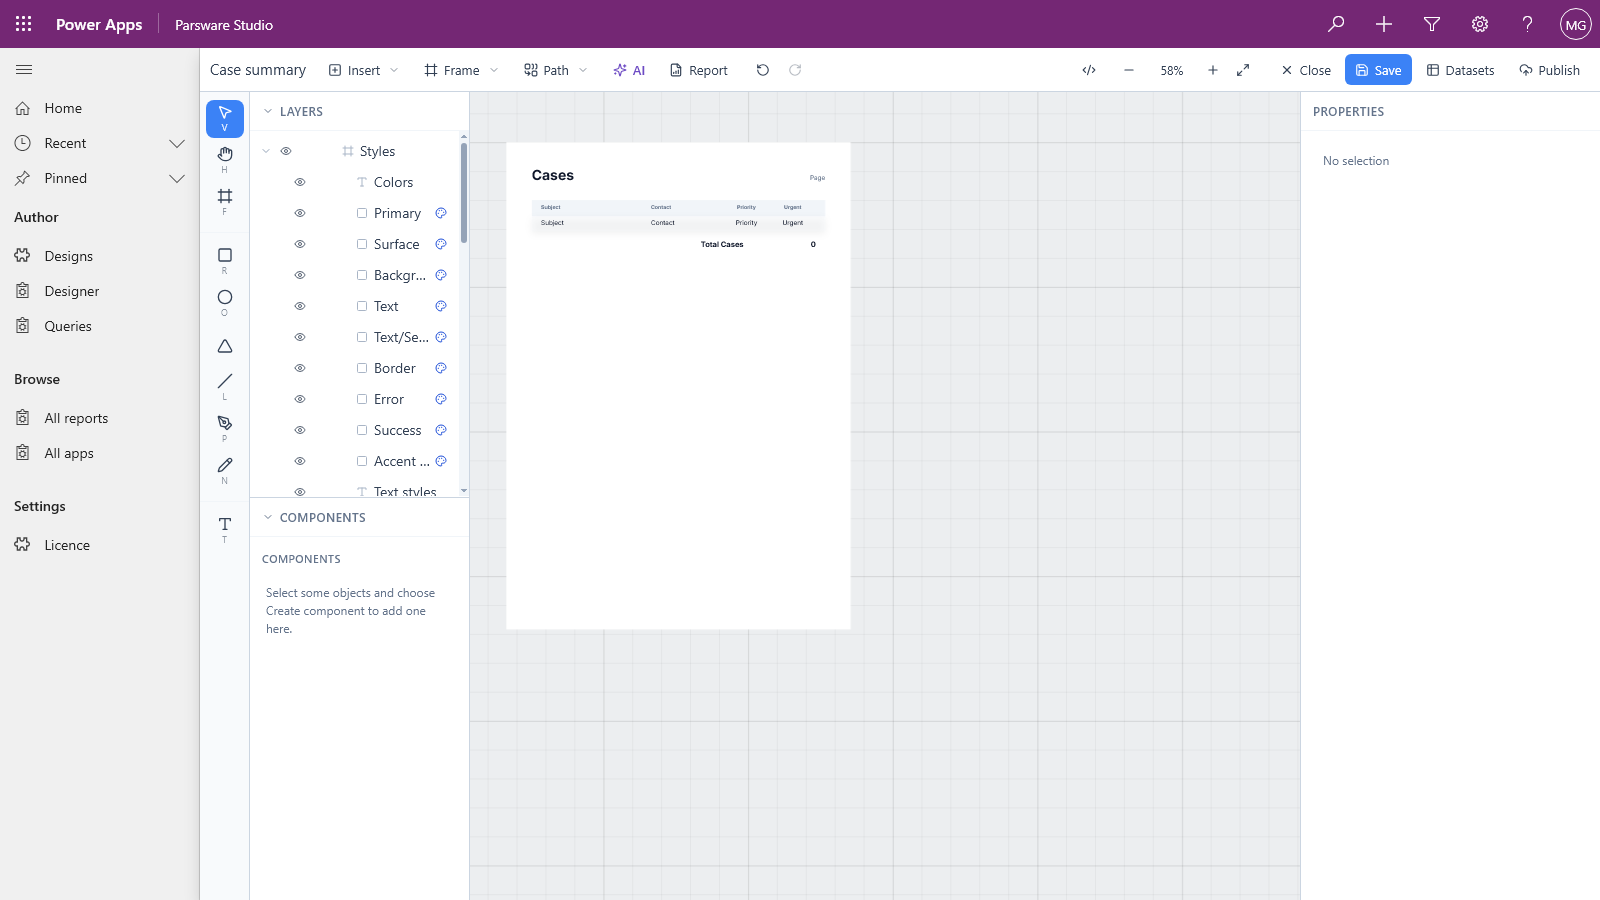The width and height of the screenshot is (1600, 900).
Task: Select the Pencil tool
Action: 225,470
